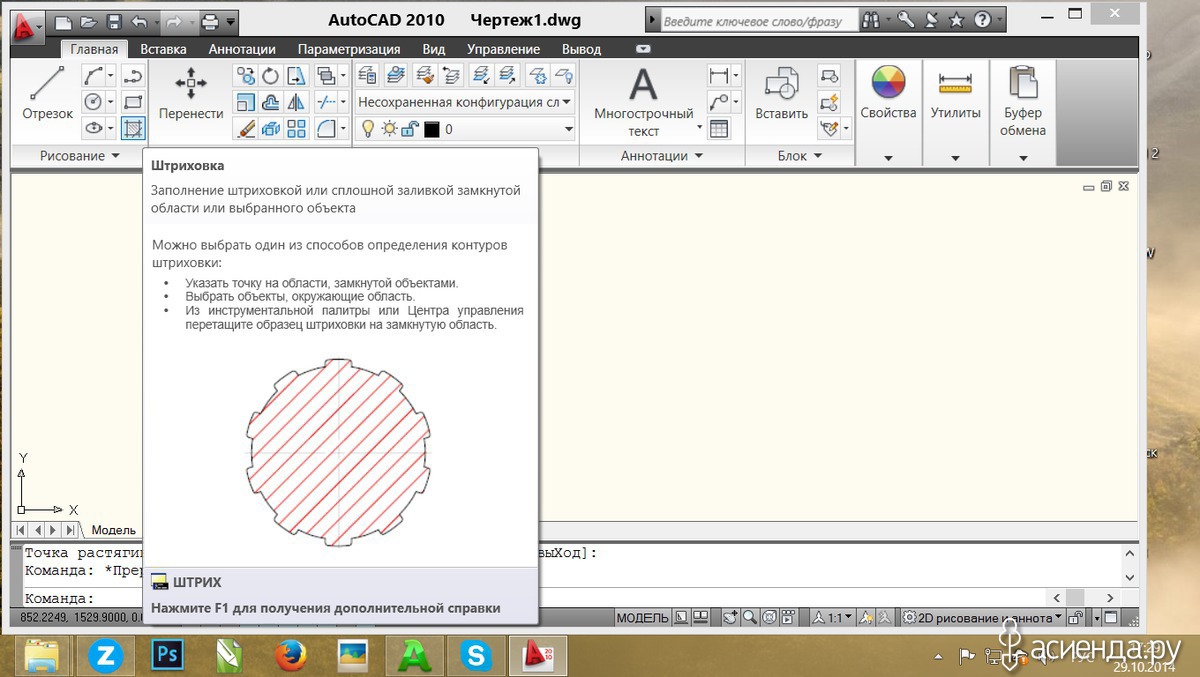Select the Rotate tool in the ribbon
Image resolution: width=1200 pixels, height=677 pixels.
(271, 76)
